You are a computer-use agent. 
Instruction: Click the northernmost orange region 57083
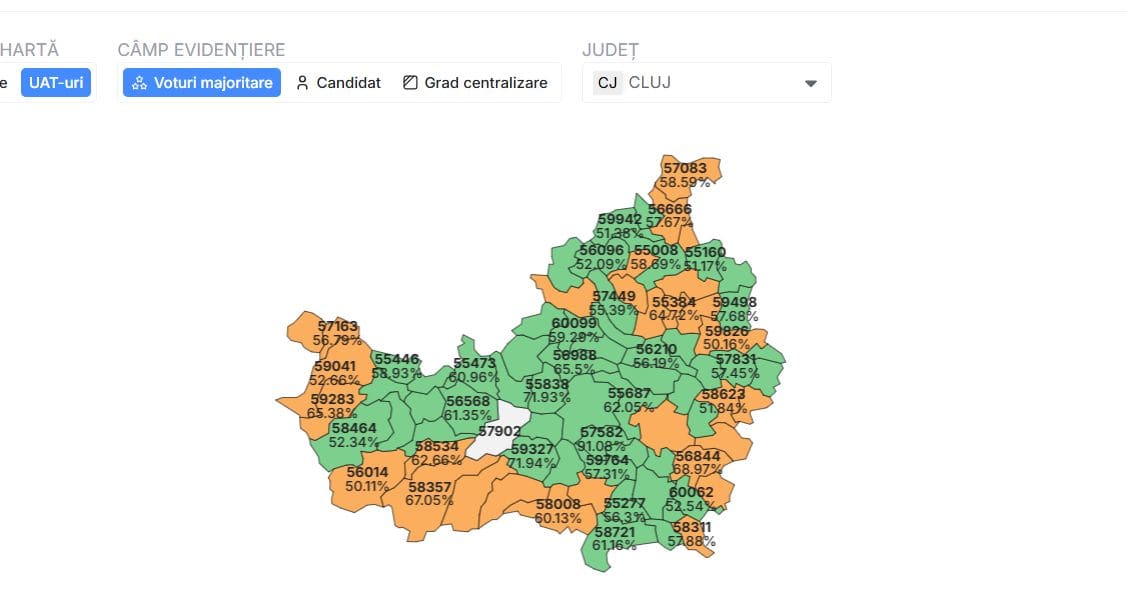point(685,168)
